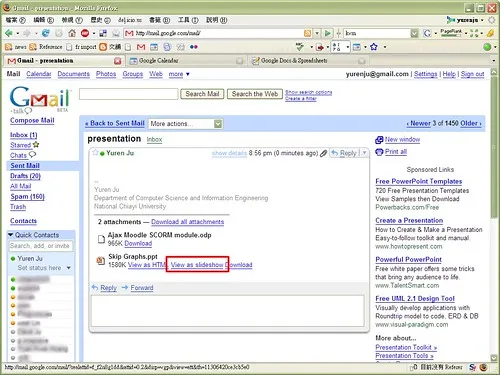Click the View as slideshow link
This screenshot has height=375, width=500.
pyautogui.click(x=197, y=265)
